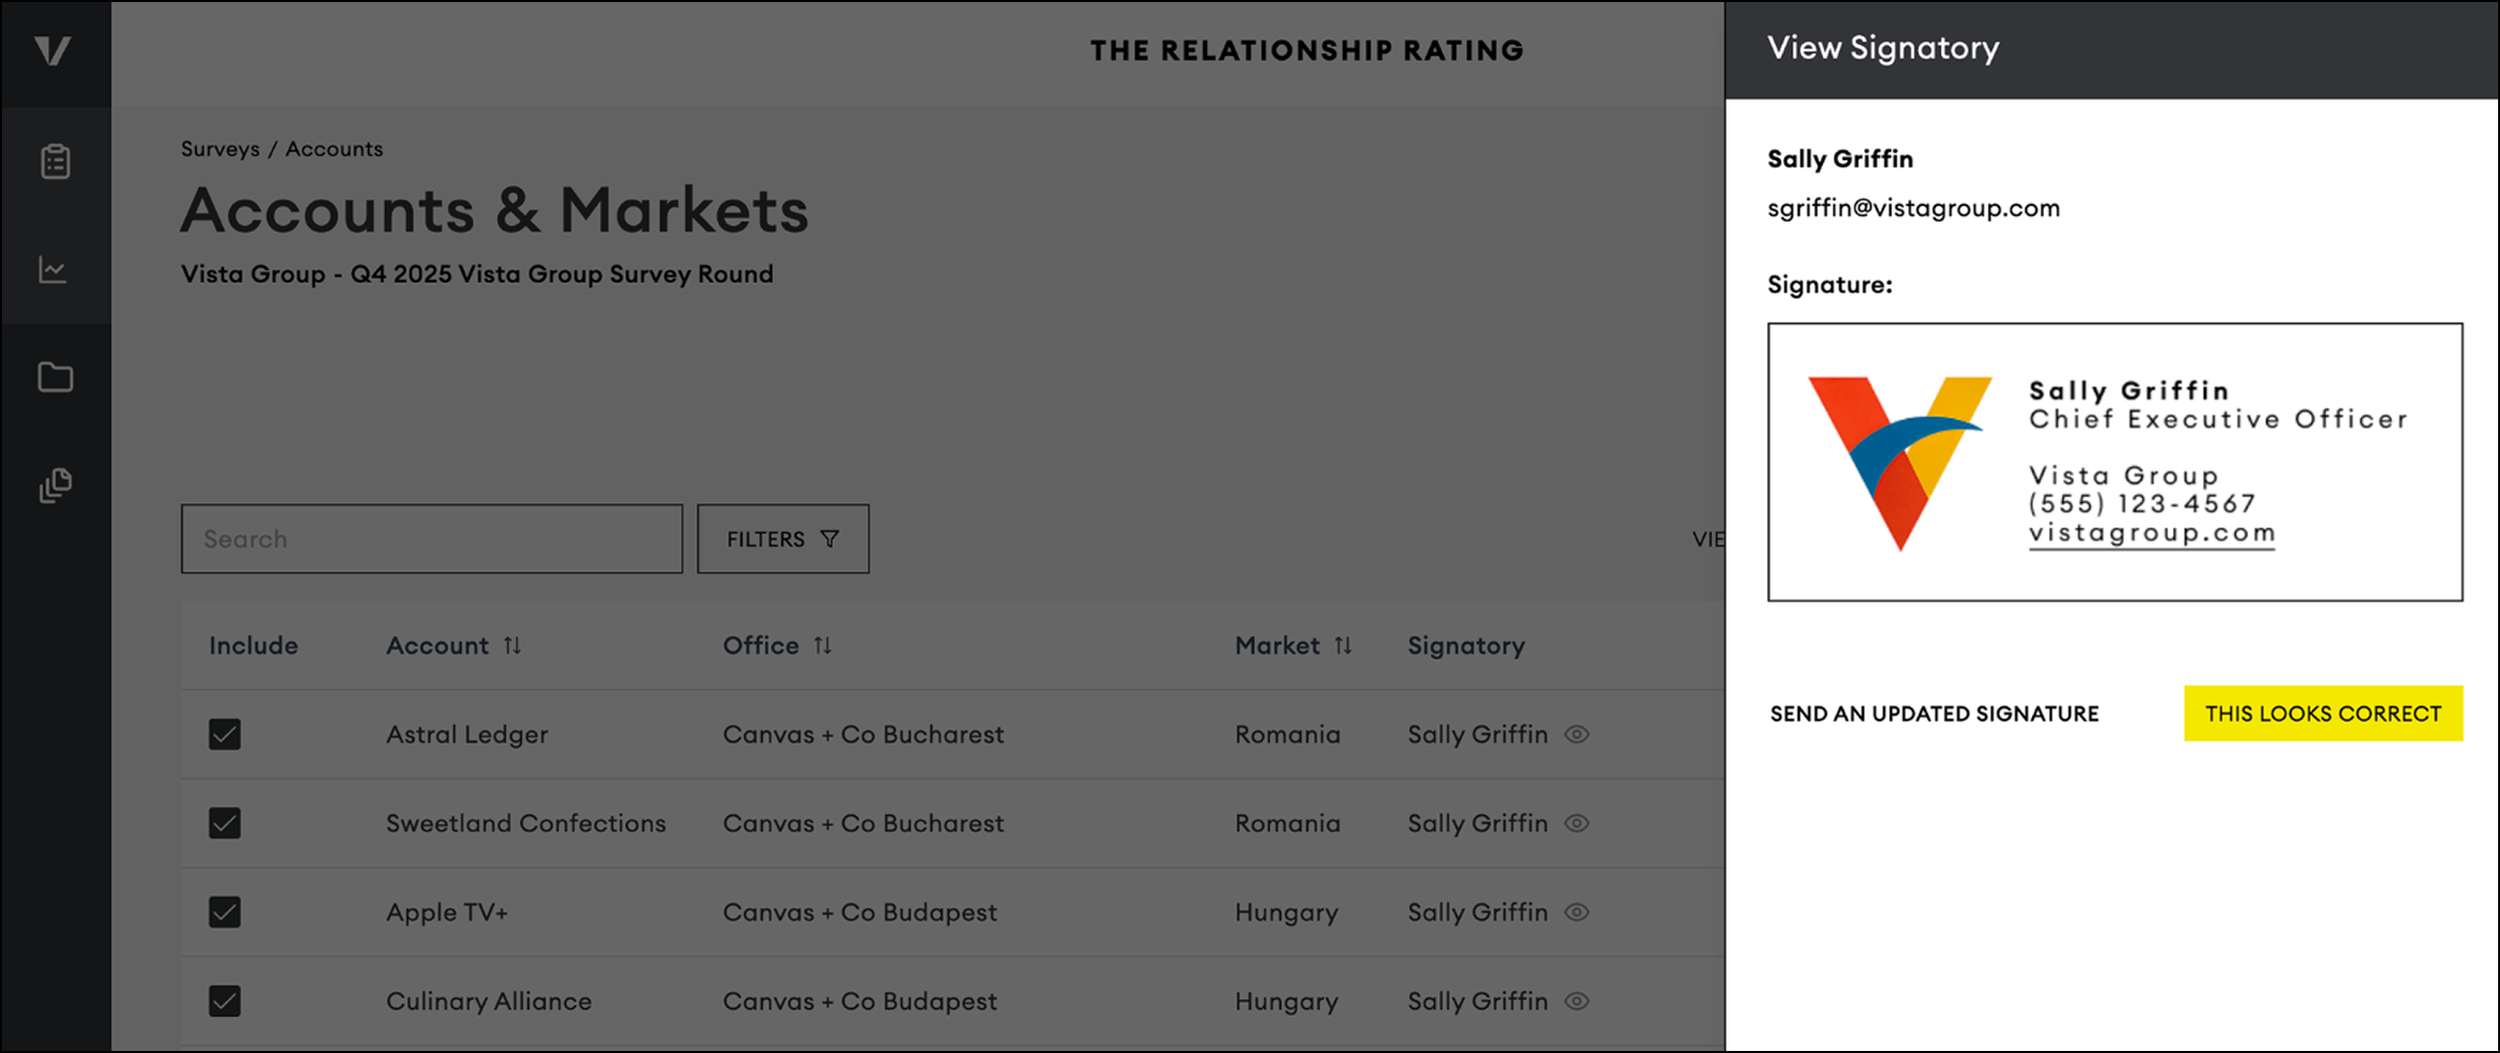The image size is (2500, 1053).
Task: Uncheck the Astral Ledger include checkbox
Action: pyautogui.click(x=225, y=734)
